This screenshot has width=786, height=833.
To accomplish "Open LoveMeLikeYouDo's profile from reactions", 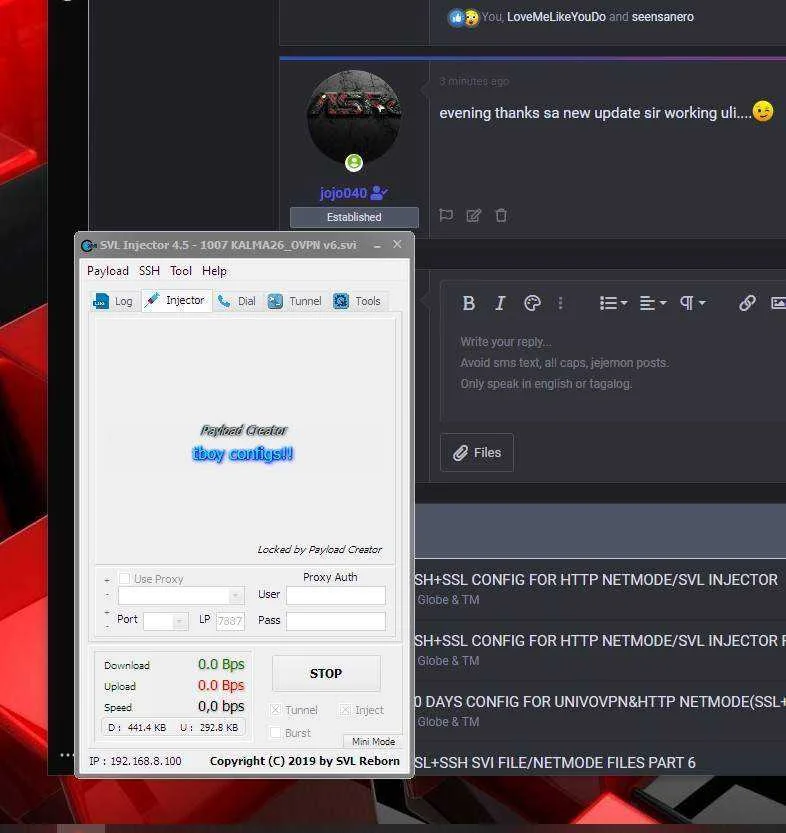I will [x=556, y=17].
